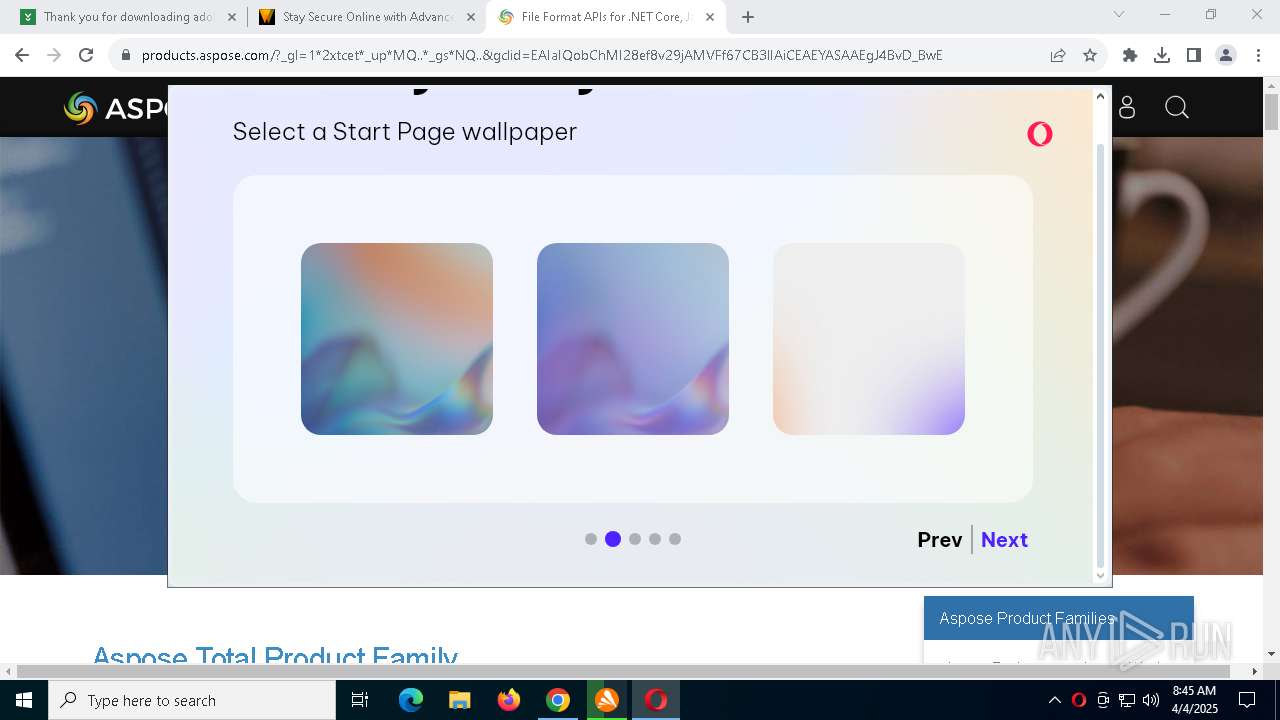1280x720 pixels.
Task: Click 'Aspose Total Product Family' heading
Action: click(275, 655)
